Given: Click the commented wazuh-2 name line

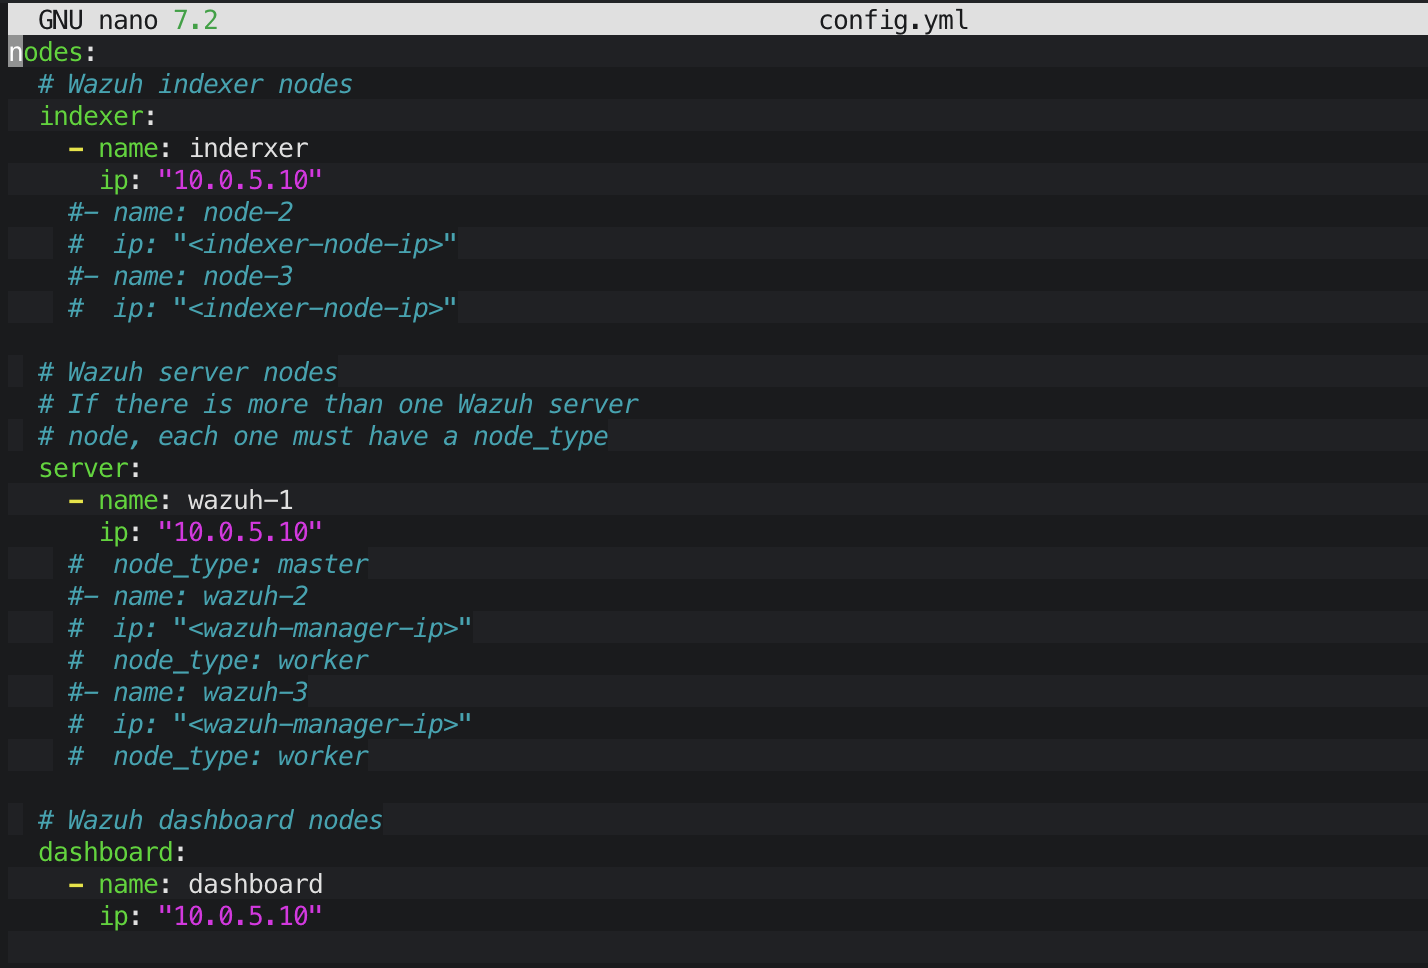Looking at the screenshot, I should [x=188, y=596].
